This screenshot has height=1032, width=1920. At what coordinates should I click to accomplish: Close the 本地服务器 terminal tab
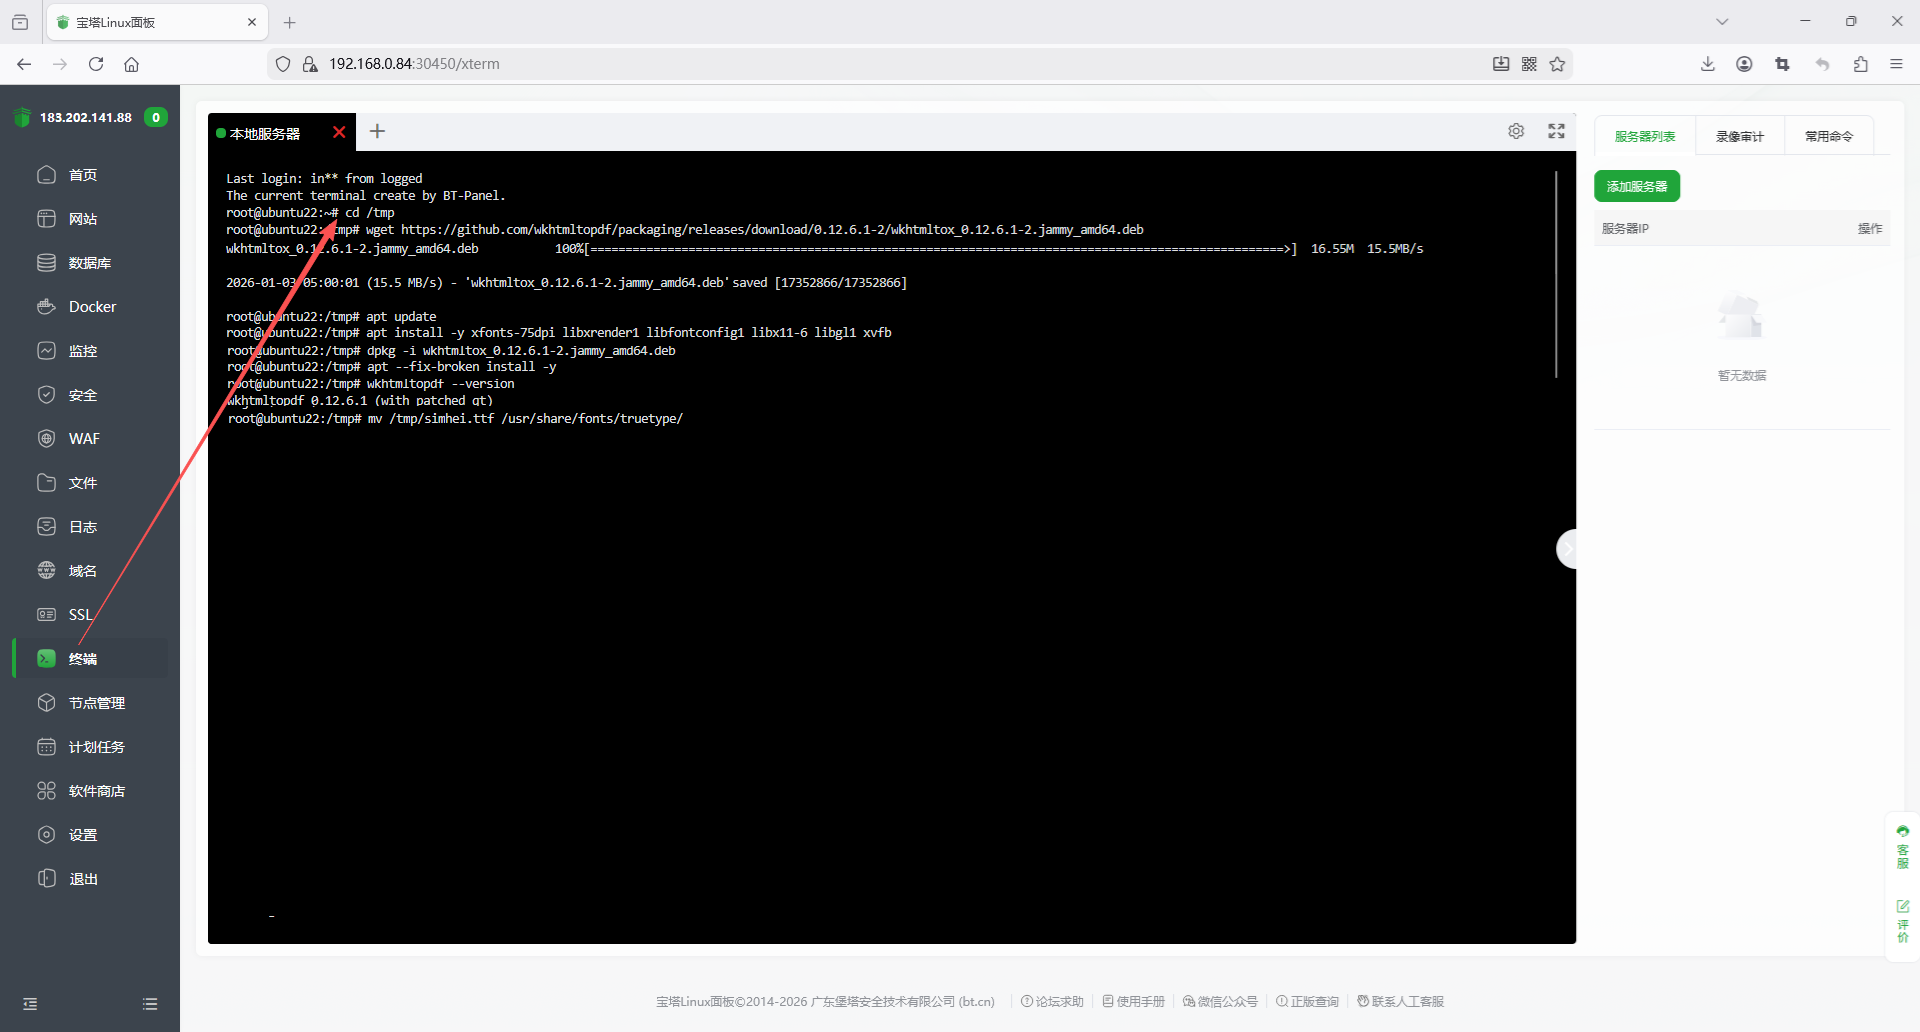[339, 132]
